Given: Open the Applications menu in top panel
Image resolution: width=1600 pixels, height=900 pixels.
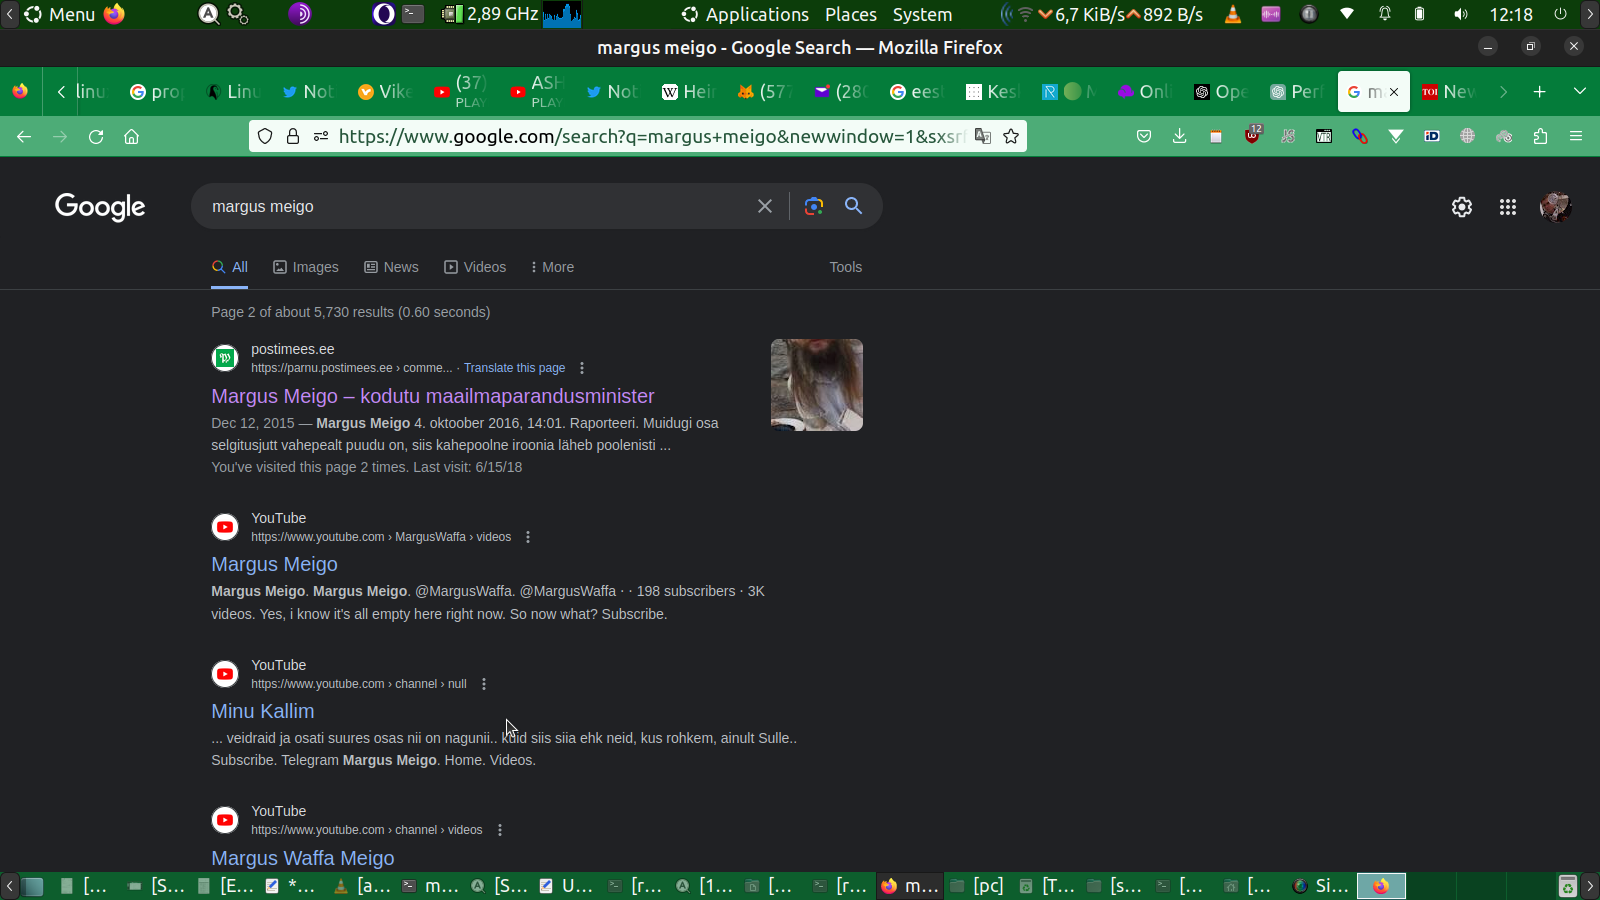Looking at the screenshot, I should pyautogui.click(x=745, y=15).
